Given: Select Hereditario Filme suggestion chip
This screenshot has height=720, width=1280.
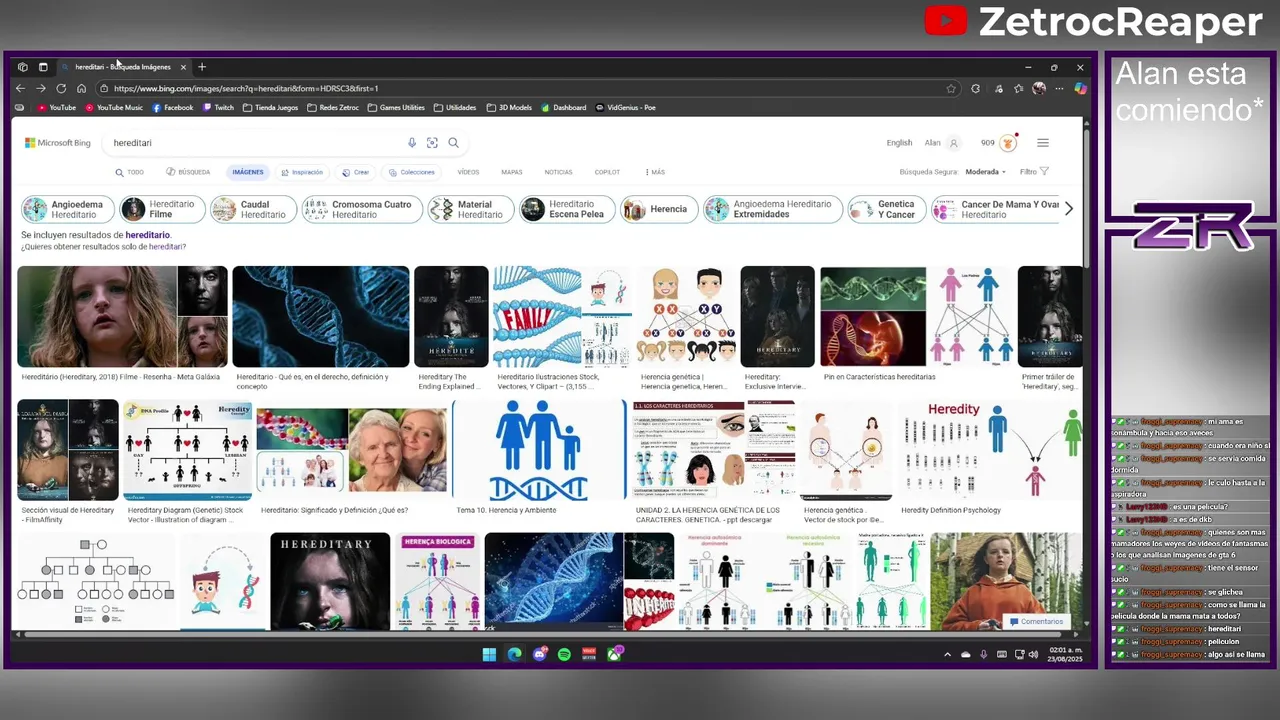Looking at the screenshot, I should pyautogui.click(x=162, y=209).
